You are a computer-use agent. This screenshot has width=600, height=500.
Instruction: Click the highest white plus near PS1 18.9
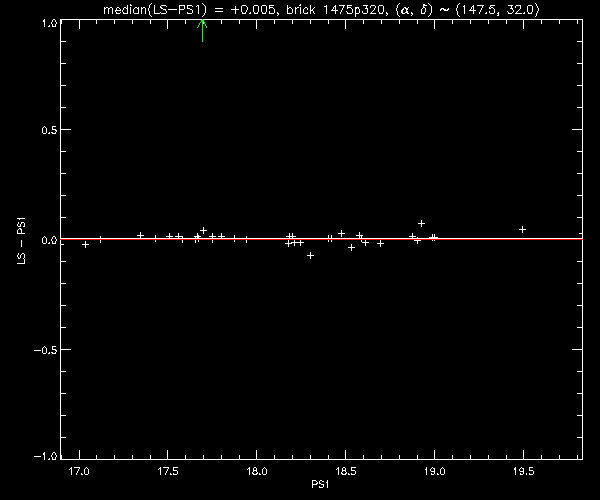pos(421,223)
